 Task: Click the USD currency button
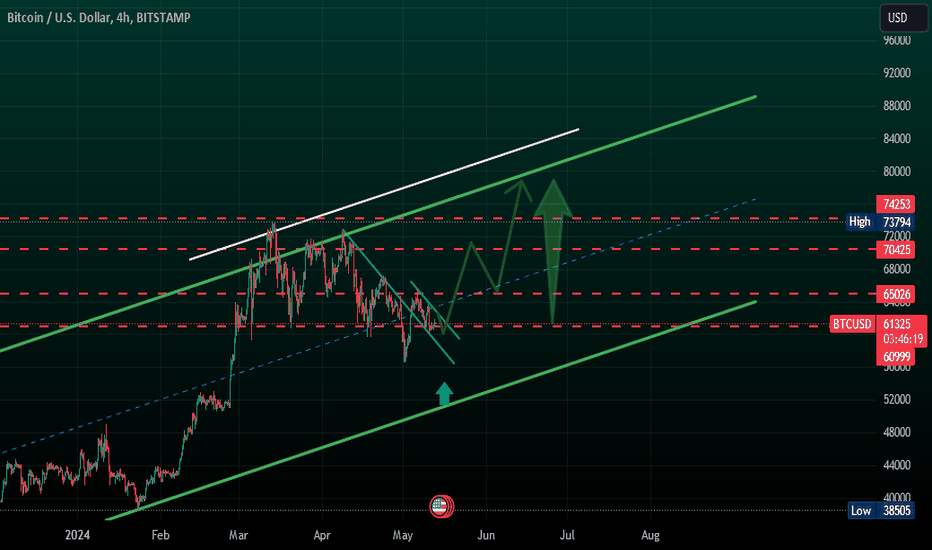tap(903, 18)
